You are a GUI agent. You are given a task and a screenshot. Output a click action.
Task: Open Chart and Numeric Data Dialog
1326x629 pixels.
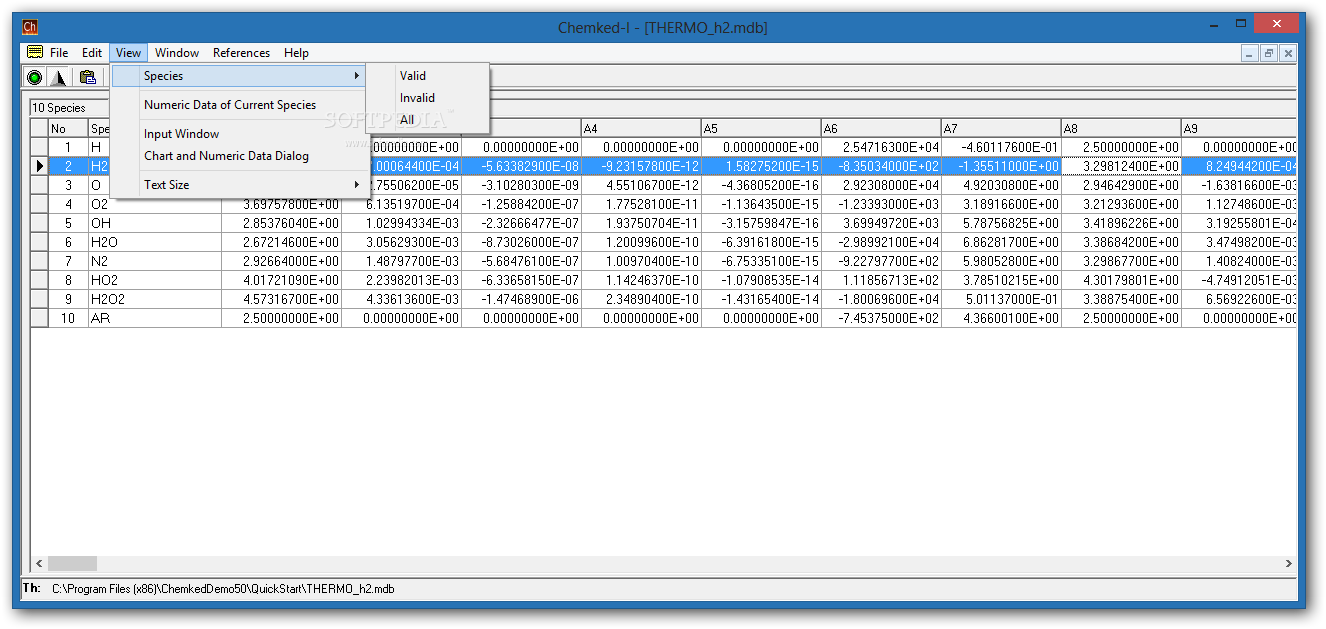(239, 156)
